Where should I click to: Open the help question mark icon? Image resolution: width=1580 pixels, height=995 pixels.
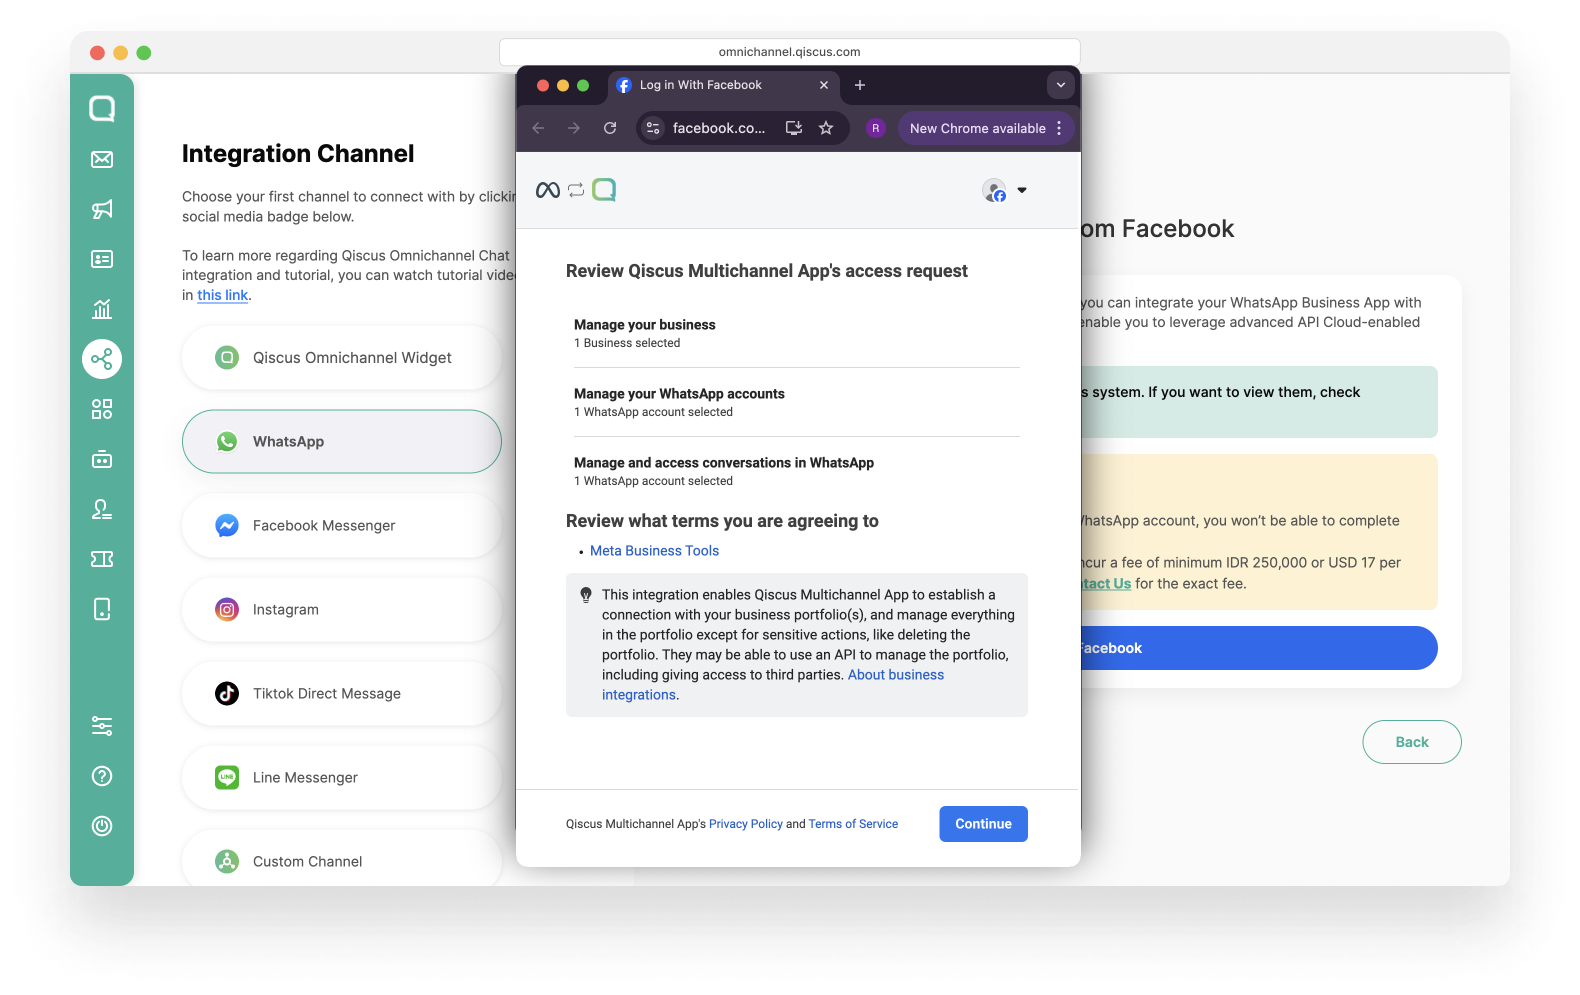click(102, 776)
